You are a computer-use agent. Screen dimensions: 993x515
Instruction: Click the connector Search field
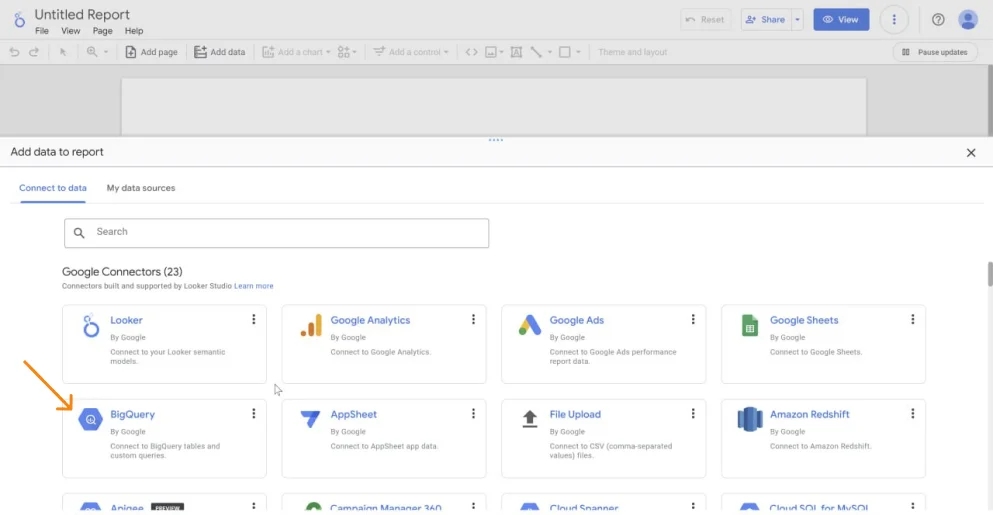[x=276, y=232]
